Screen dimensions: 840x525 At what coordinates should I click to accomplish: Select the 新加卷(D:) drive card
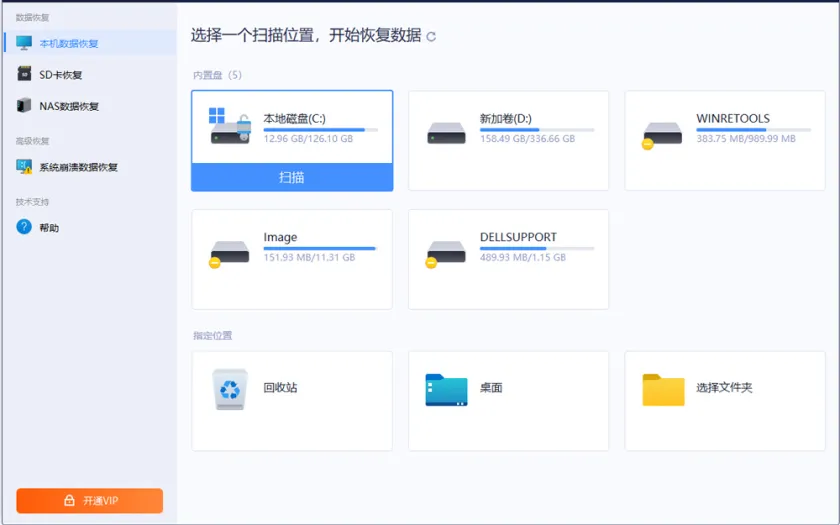coord(508,140)
